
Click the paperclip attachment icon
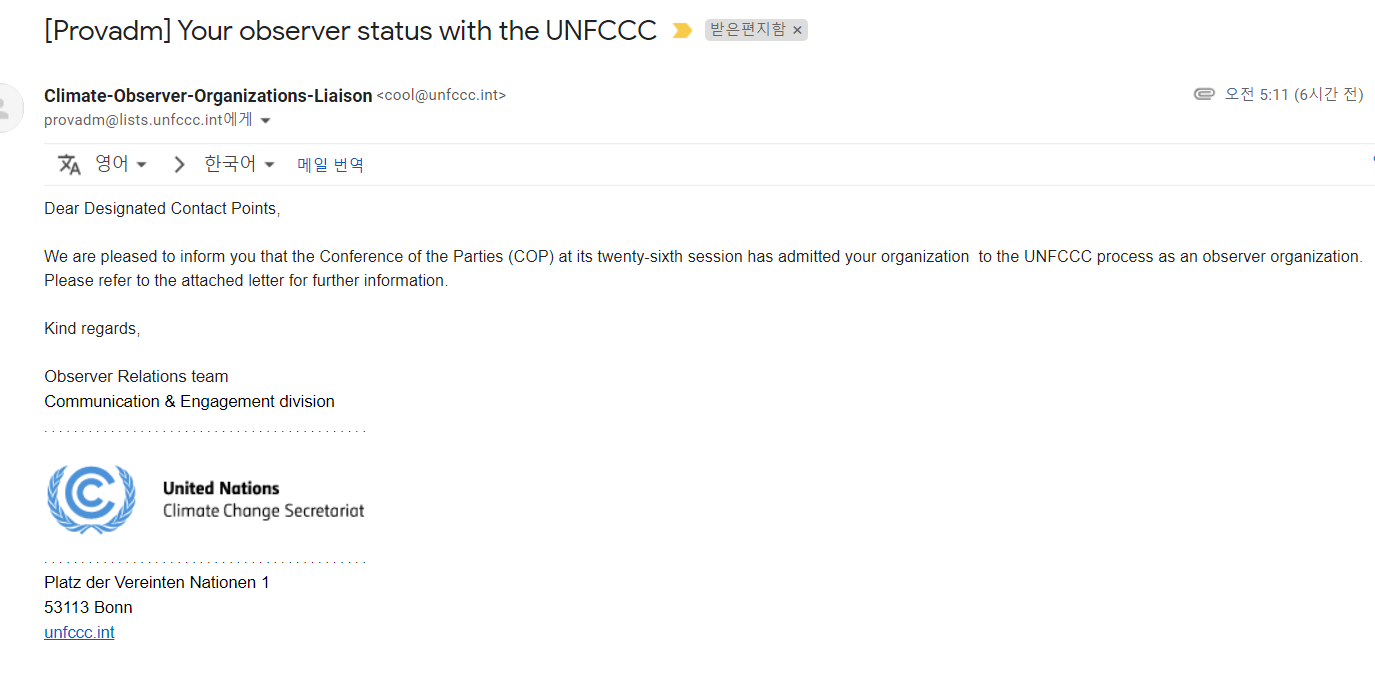1204,94
